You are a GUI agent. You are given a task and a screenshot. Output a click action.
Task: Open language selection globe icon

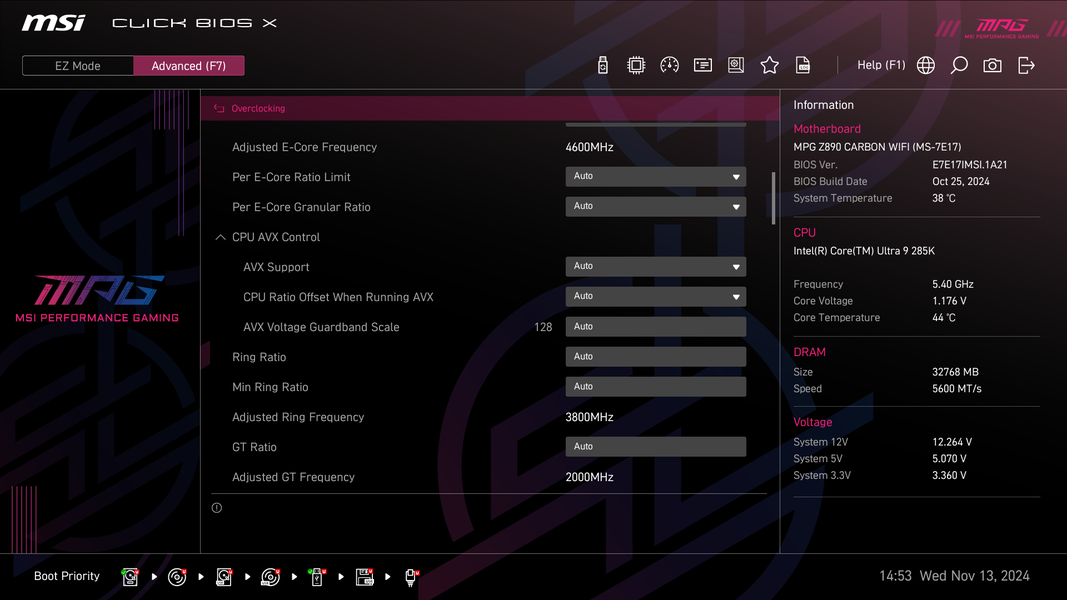coord(925,65)
